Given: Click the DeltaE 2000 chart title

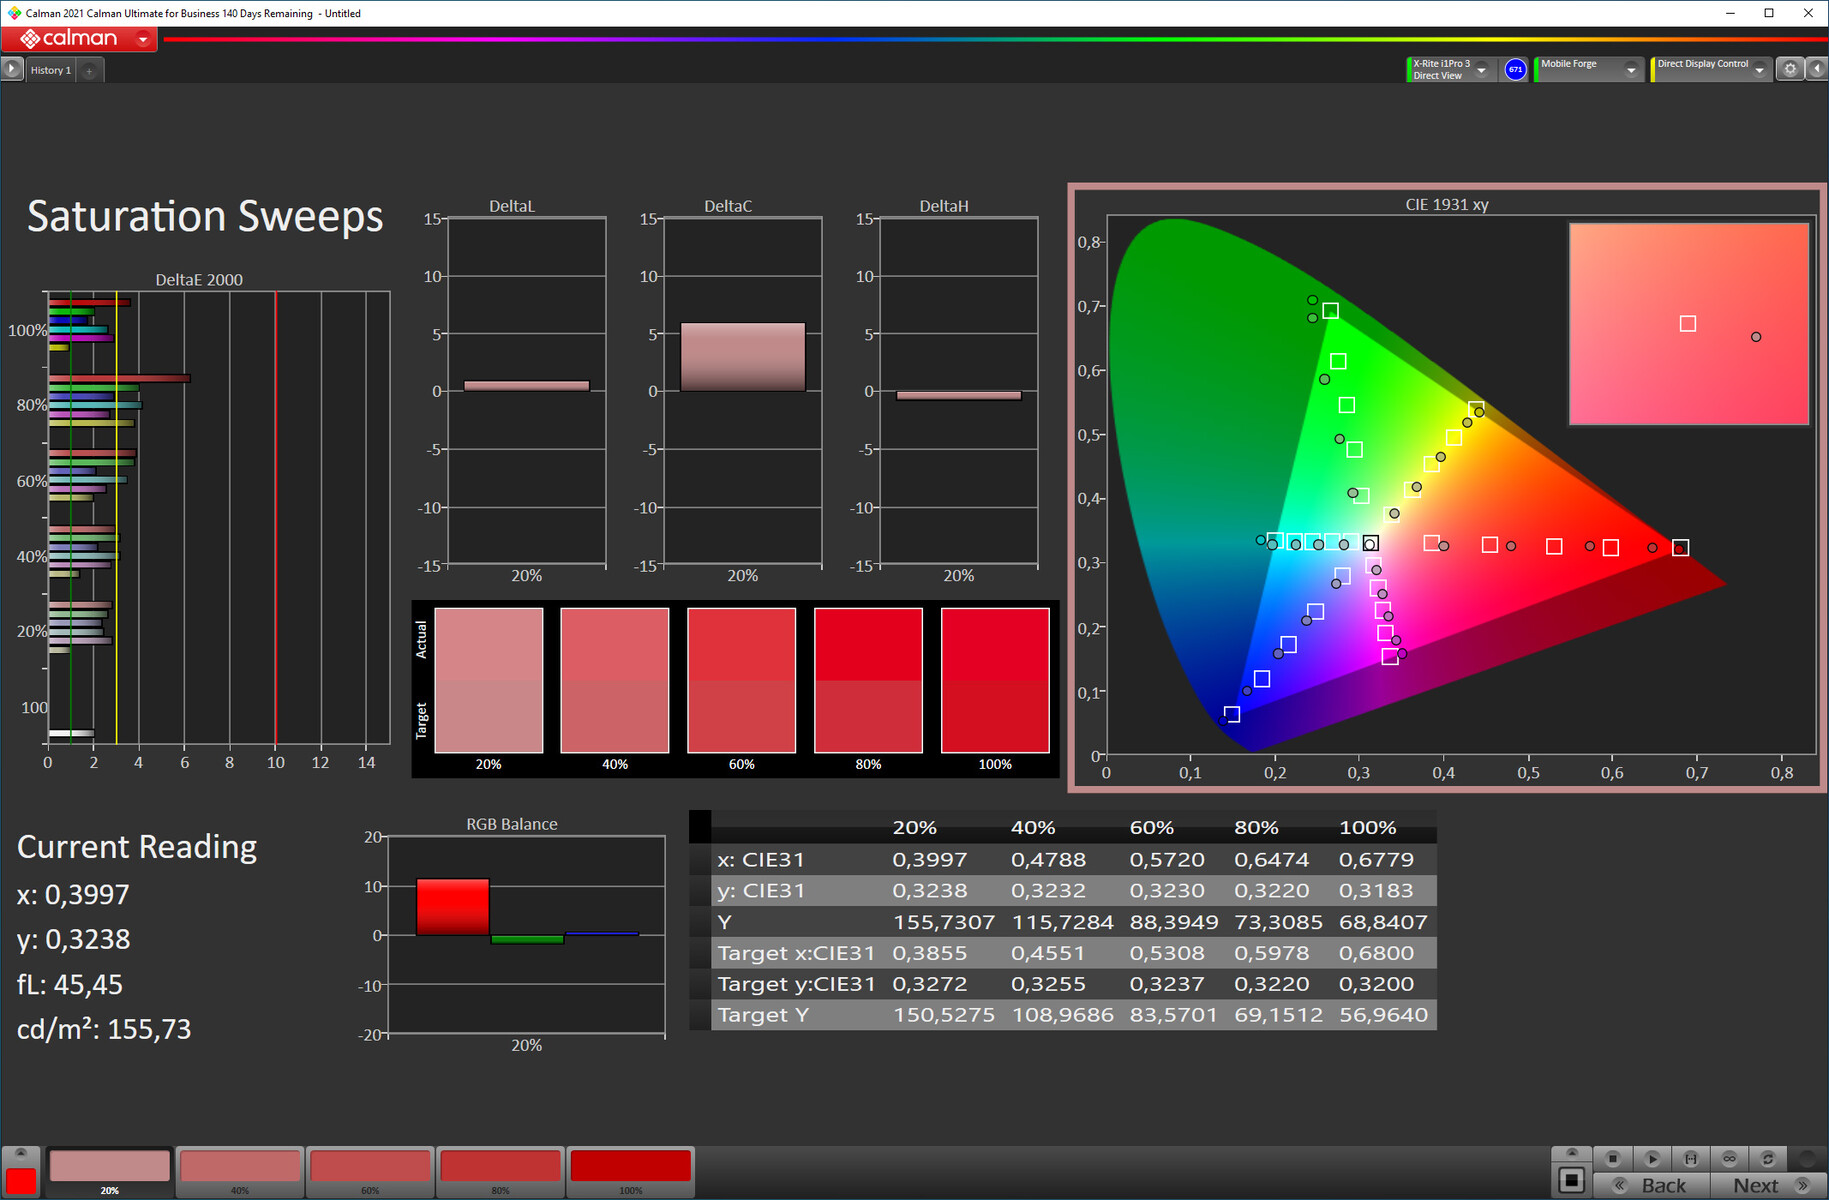Looking at the screenshot, I should coord(199,280).
